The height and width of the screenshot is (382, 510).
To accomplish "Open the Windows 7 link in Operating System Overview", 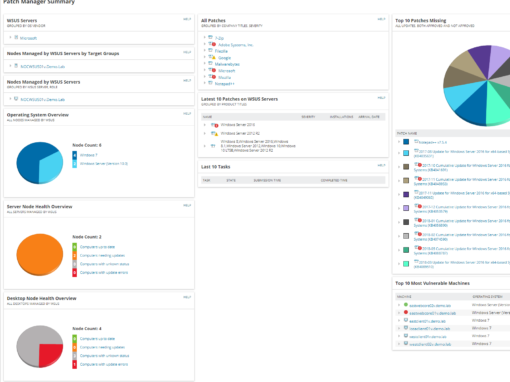I will click(89, 155).
